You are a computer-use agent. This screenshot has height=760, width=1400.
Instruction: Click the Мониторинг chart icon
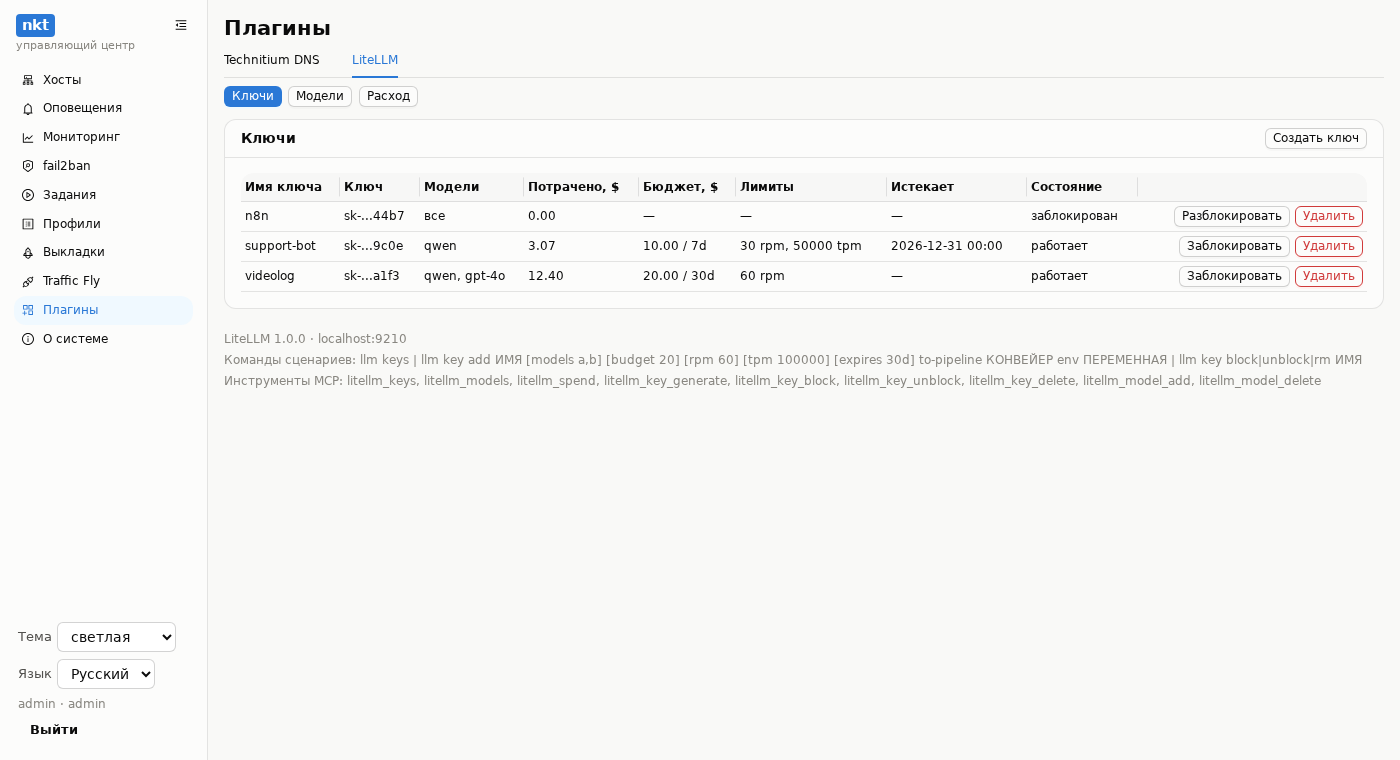point(28,137)
